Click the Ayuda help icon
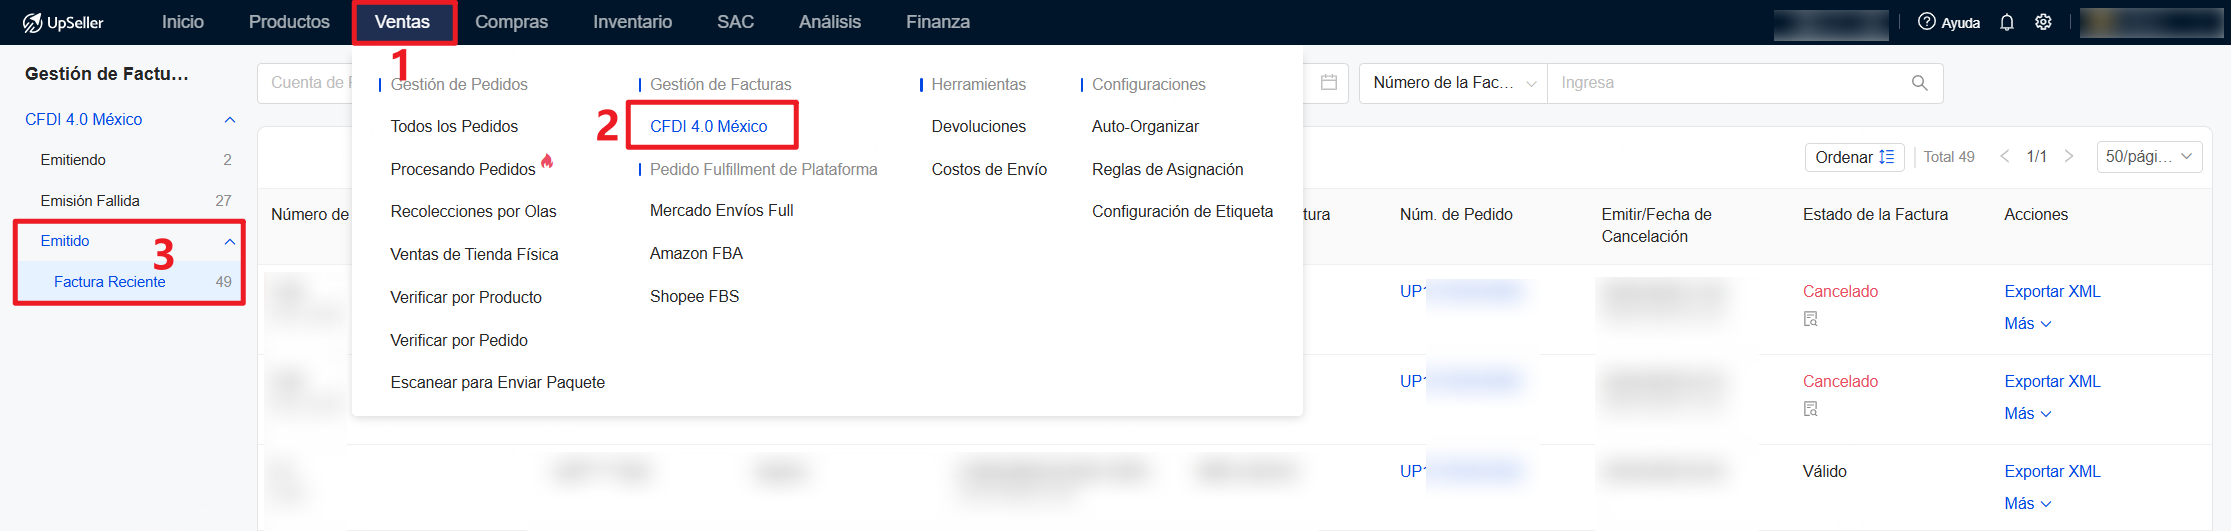The width and height of the screenshot is (2231, 531). click(x=1926, y=22)
